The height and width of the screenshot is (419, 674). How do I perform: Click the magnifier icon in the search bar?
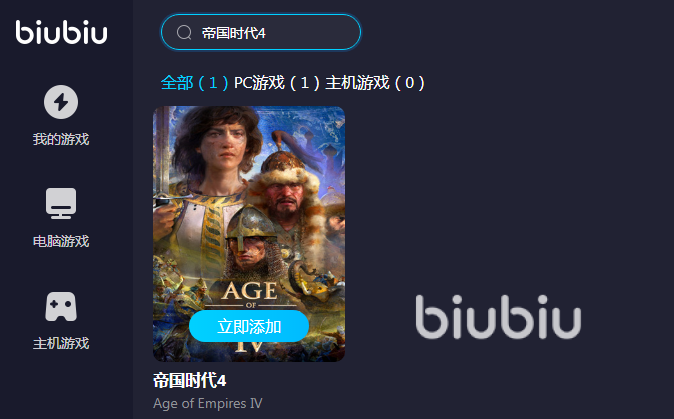click(184, 33)
